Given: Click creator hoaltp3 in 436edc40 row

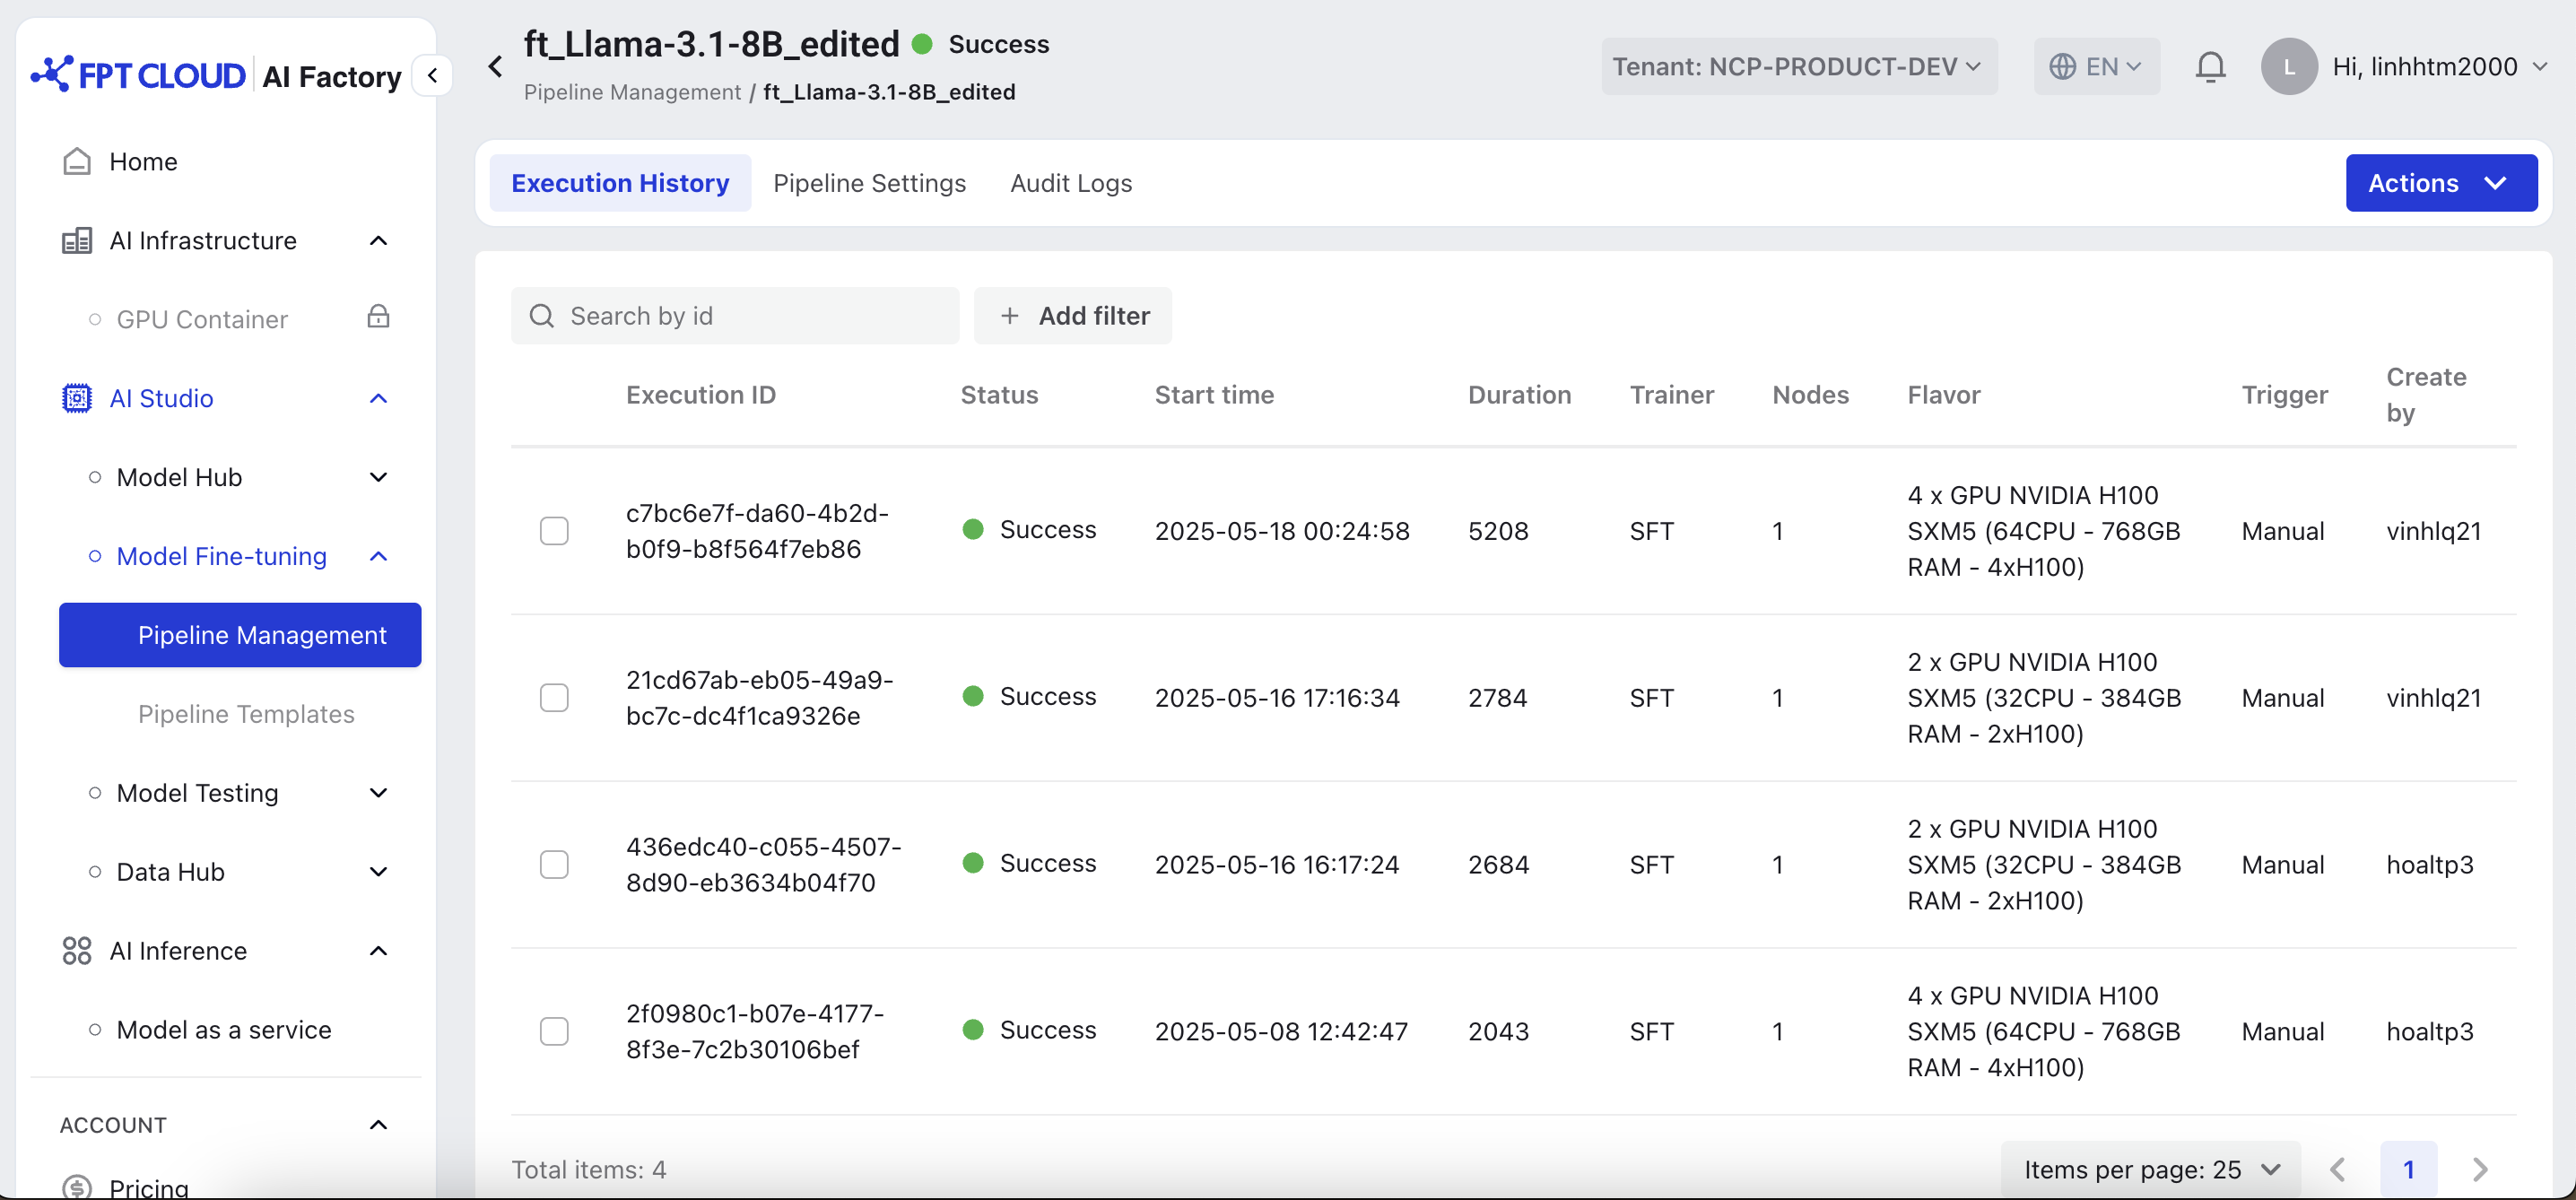Looking at the screenshot, I should pyautogui.click(x=2430, y=864).
